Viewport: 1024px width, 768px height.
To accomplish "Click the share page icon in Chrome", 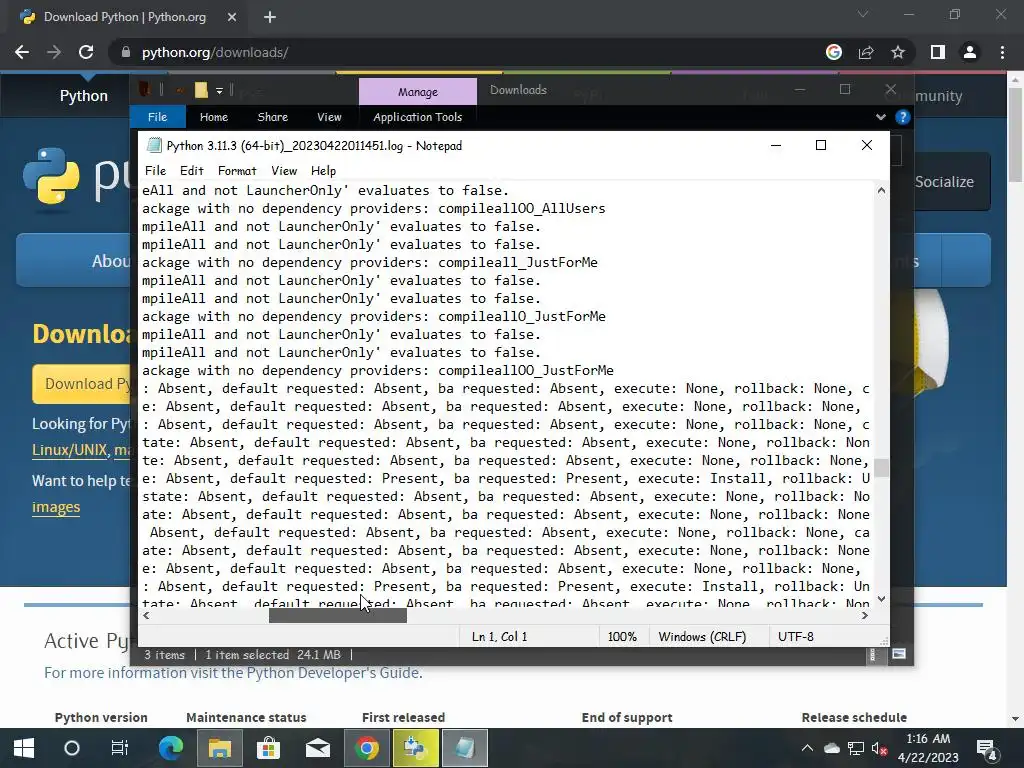I will (x=866, y=52).
